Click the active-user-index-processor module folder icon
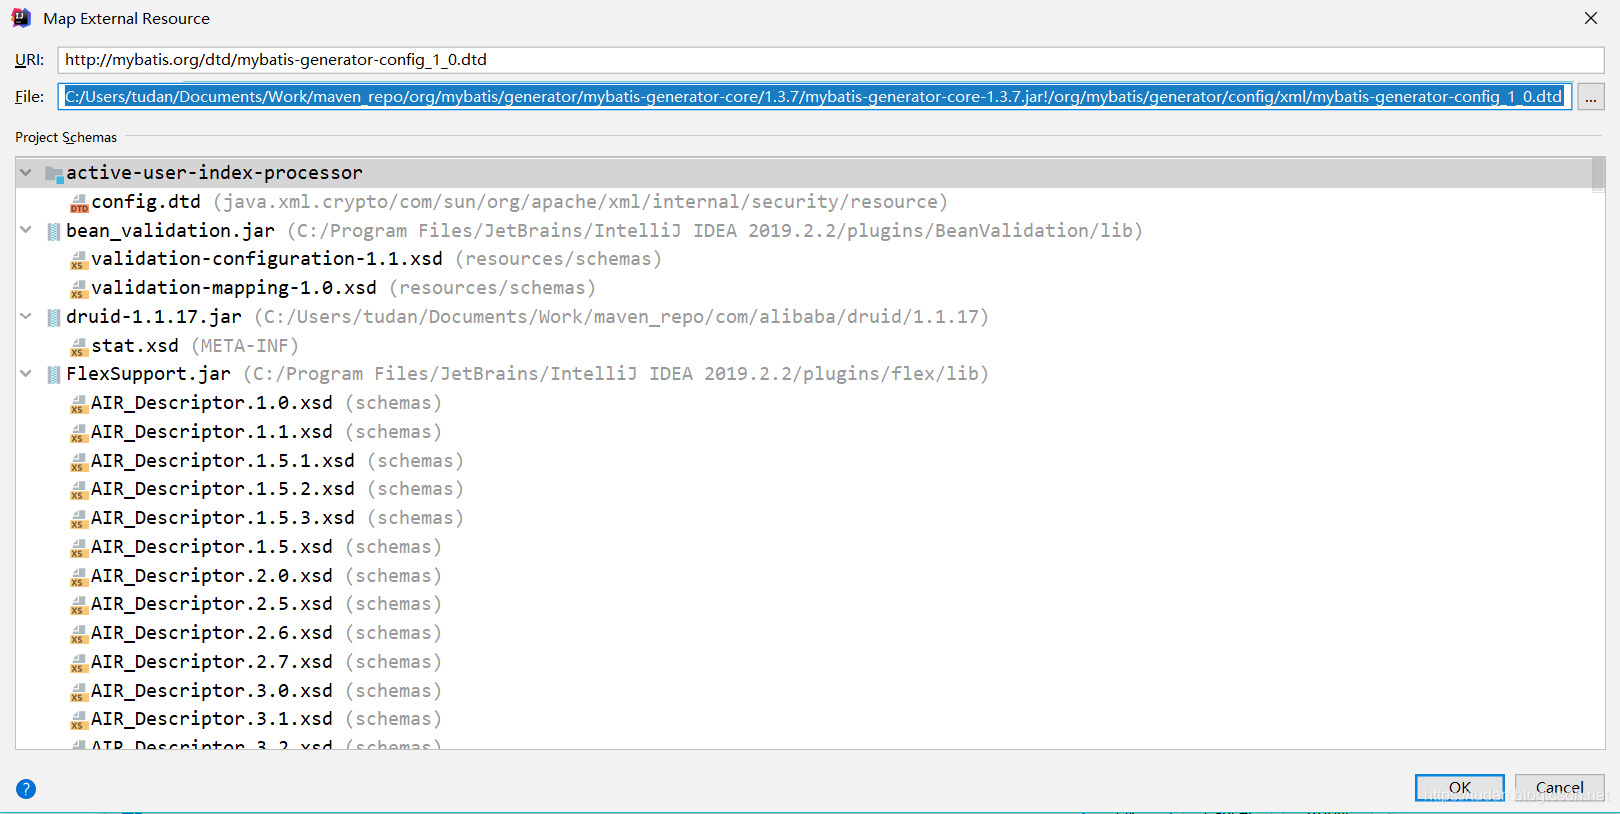 click(x=54, y=174)
